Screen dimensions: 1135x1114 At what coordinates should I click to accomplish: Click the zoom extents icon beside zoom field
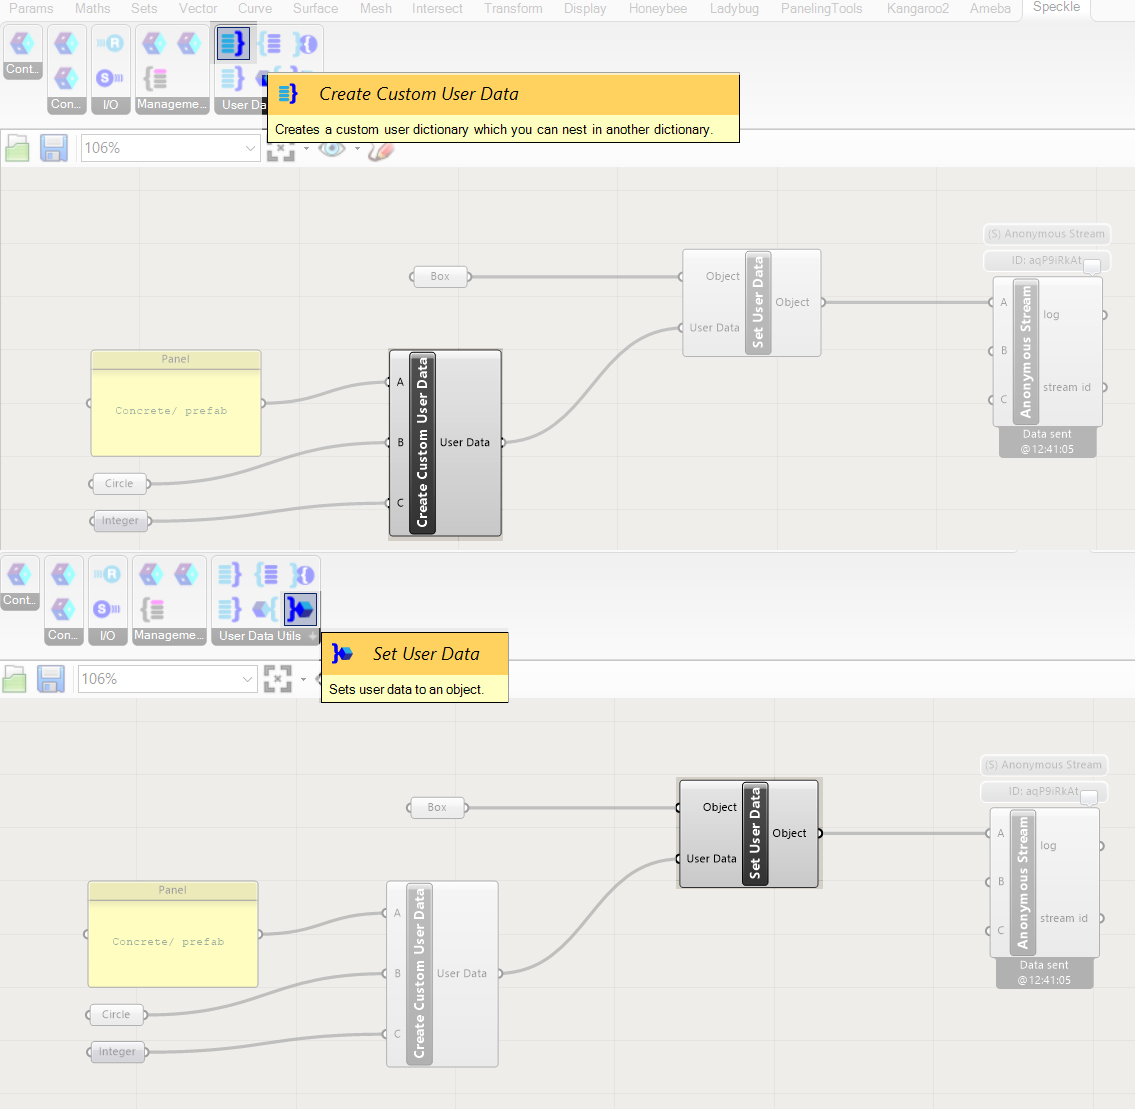point(280,148)
